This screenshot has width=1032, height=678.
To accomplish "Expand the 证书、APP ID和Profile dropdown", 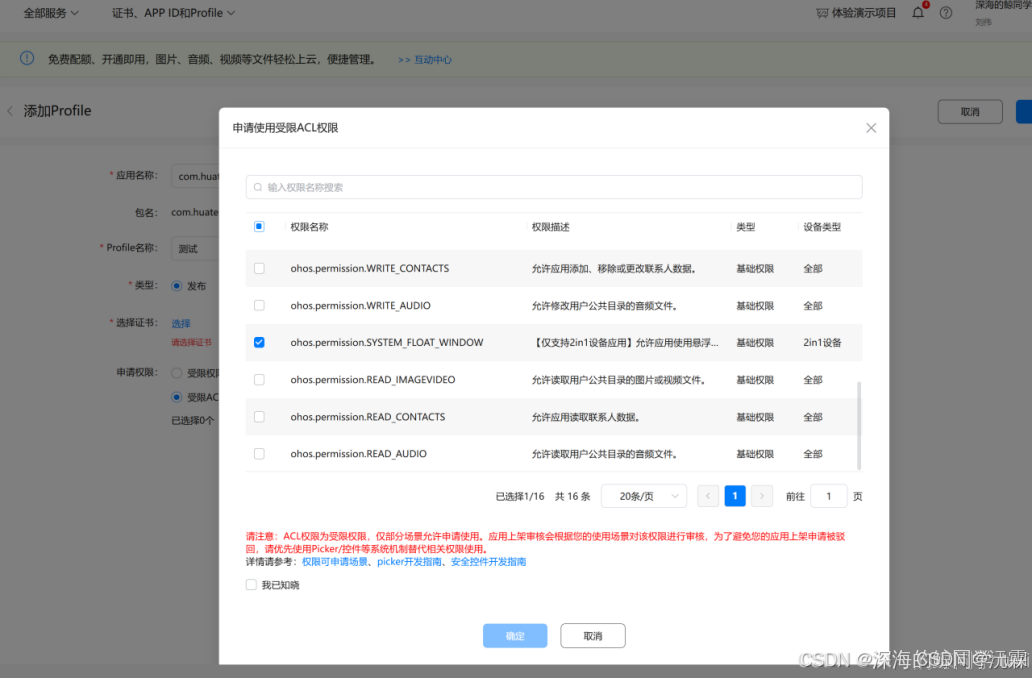I will (174, 13).
